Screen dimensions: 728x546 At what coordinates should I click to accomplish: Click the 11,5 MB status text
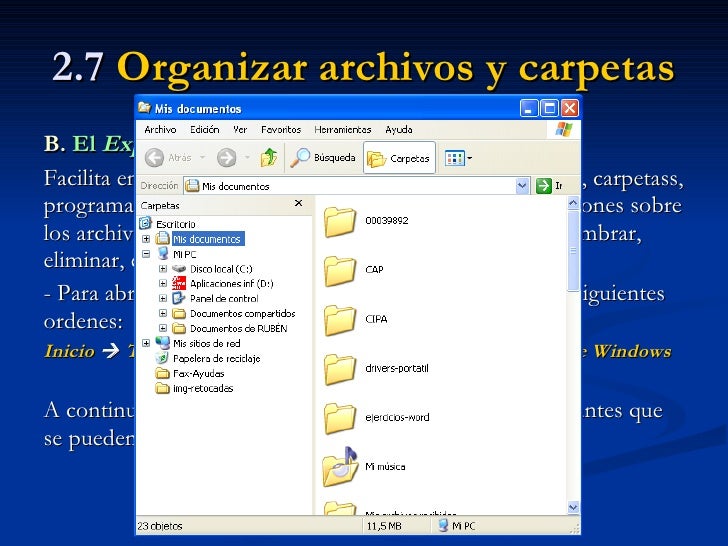tap(384, 526)
